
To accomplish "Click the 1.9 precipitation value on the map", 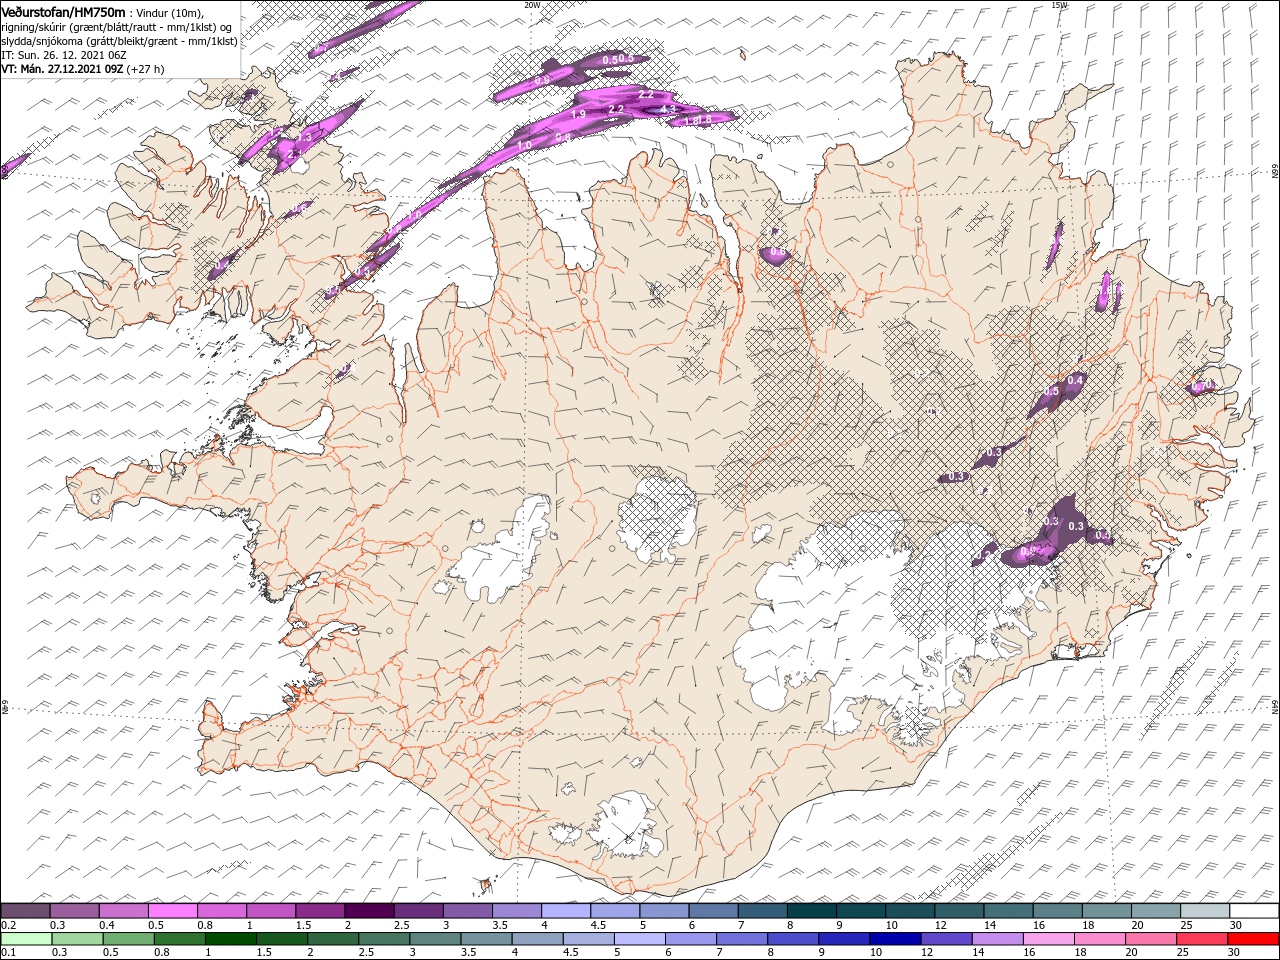I will pyautogui.click(x=578, y=115).
